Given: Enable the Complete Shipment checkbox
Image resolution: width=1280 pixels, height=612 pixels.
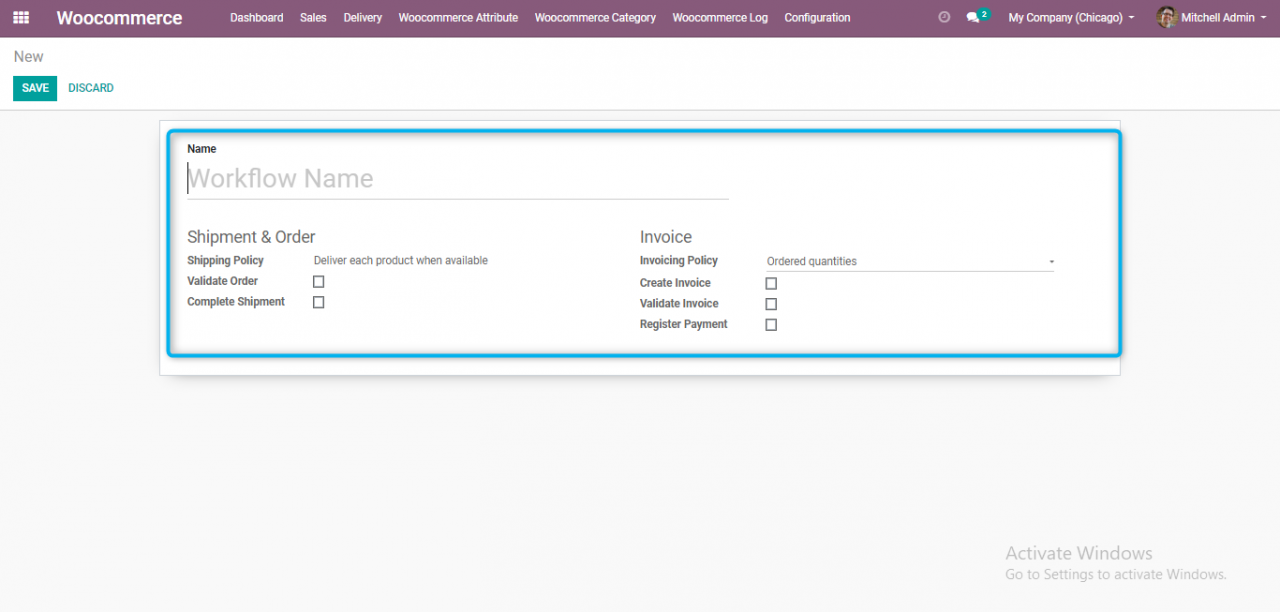Looking at the screenshot, I should pos(318,302).
